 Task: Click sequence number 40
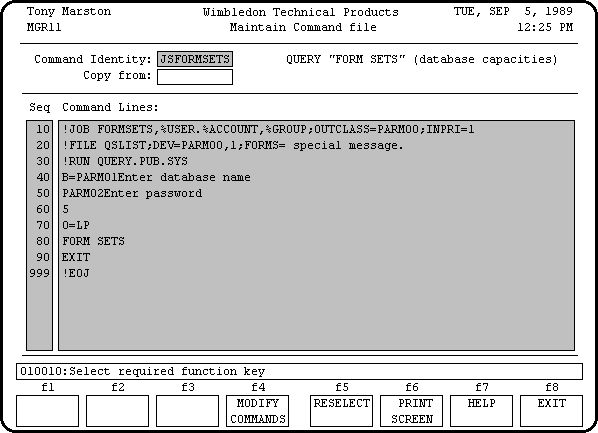43,177
